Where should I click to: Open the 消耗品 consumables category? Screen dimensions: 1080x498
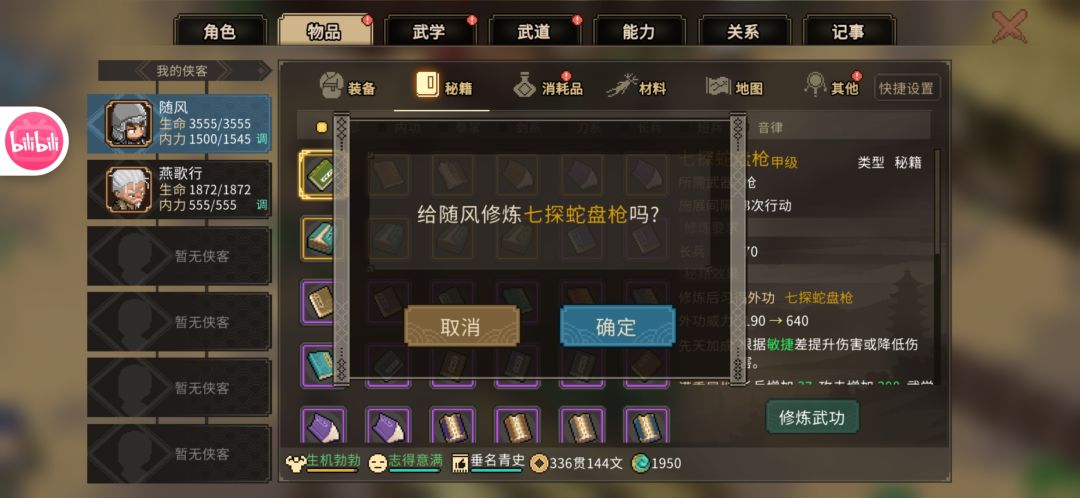click(x=548, y=87)
